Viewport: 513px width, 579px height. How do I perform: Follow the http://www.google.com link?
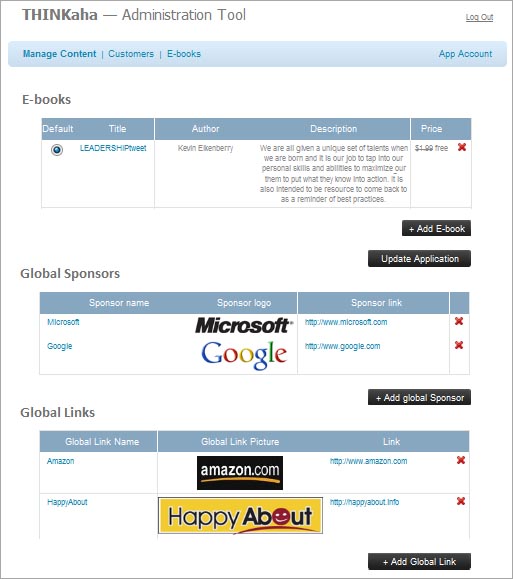(342, 346)
